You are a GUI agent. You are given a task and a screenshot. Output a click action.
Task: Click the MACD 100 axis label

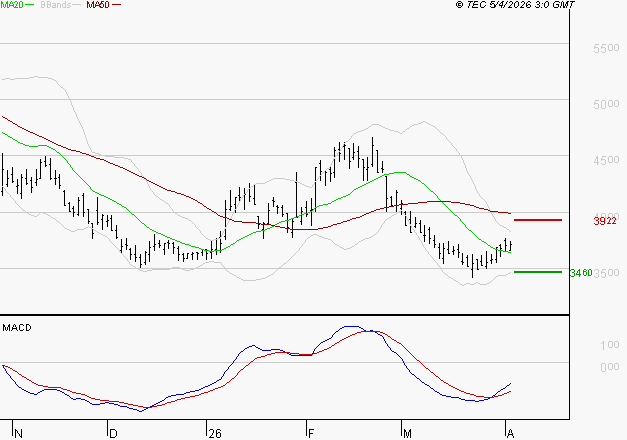coord(609,345)
